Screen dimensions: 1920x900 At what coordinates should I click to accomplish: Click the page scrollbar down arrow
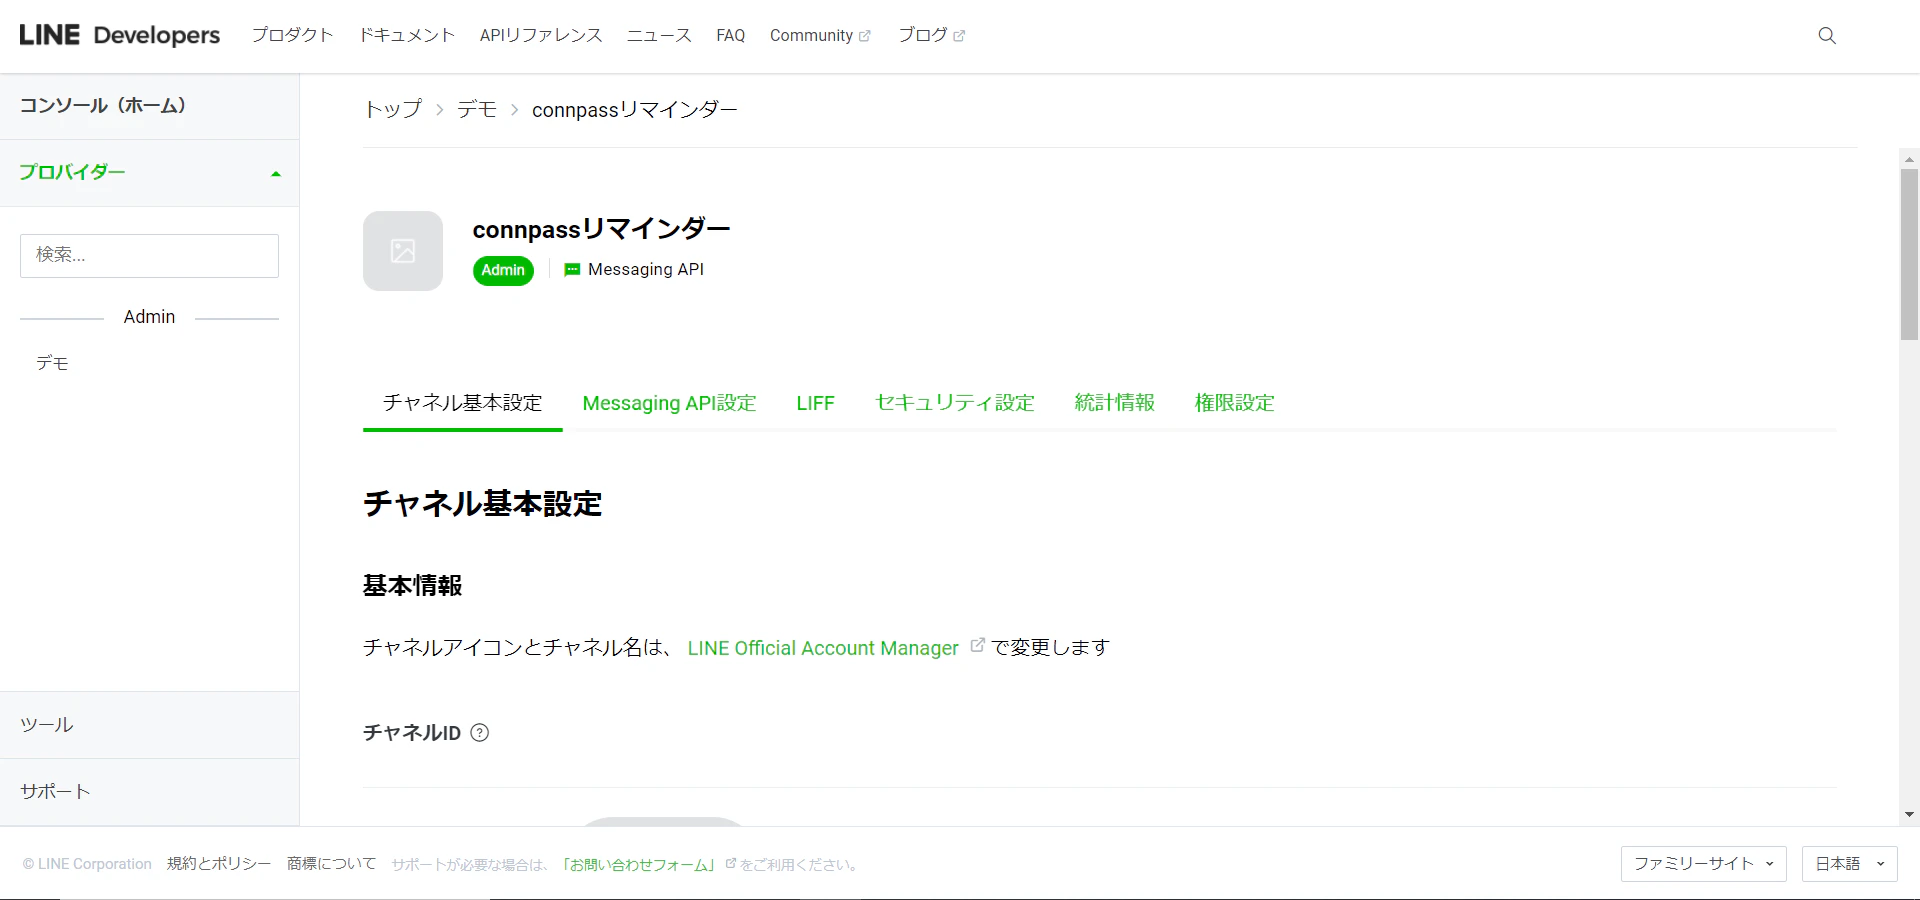pos(1909,815)
